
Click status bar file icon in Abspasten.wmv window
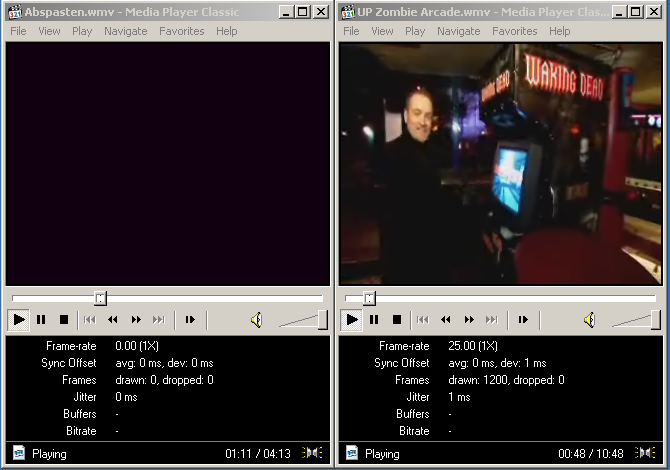point(19,452)
